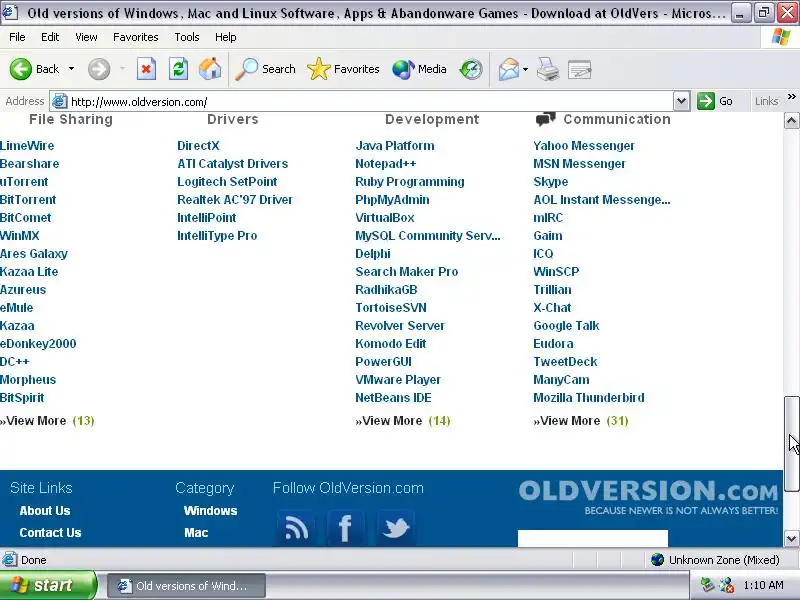Open the DirectX link
The height and width of the screenshot is (600, 800).
198,145
